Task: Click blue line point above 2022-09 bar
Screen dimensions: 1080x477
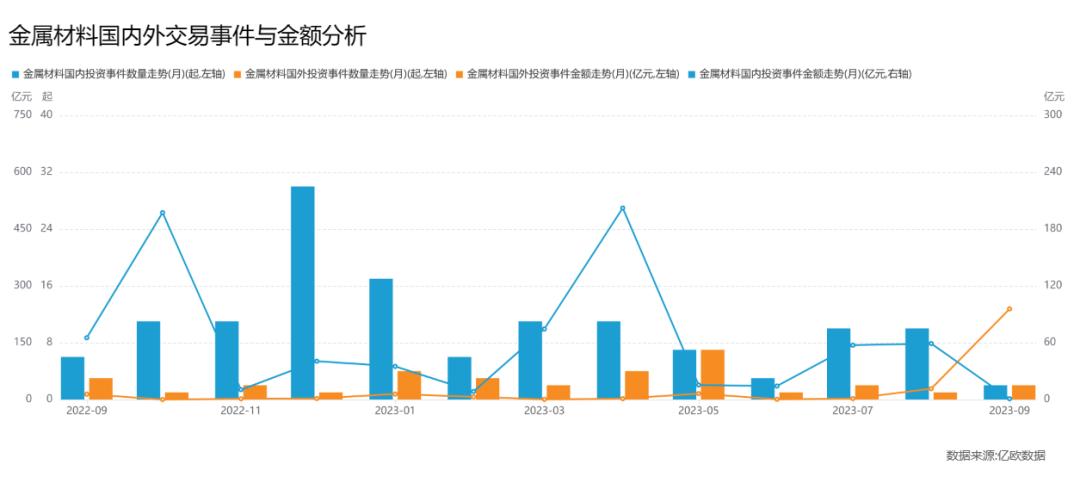Action: click(x=86, y=337)
